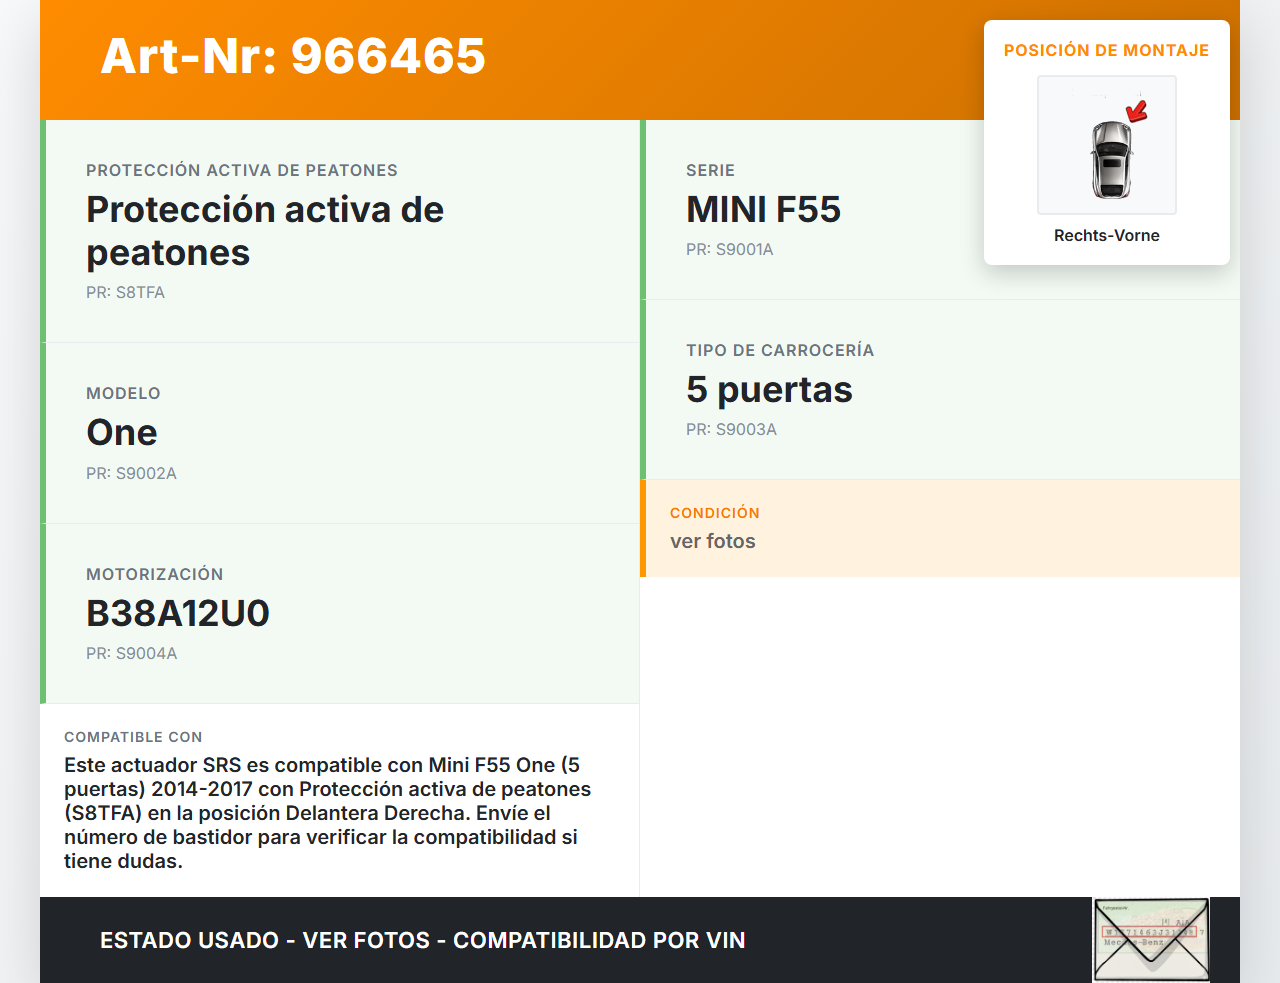Click the PR: S9003A code
The height and width of the screenshot is (983, 1280).
[731, 429]
